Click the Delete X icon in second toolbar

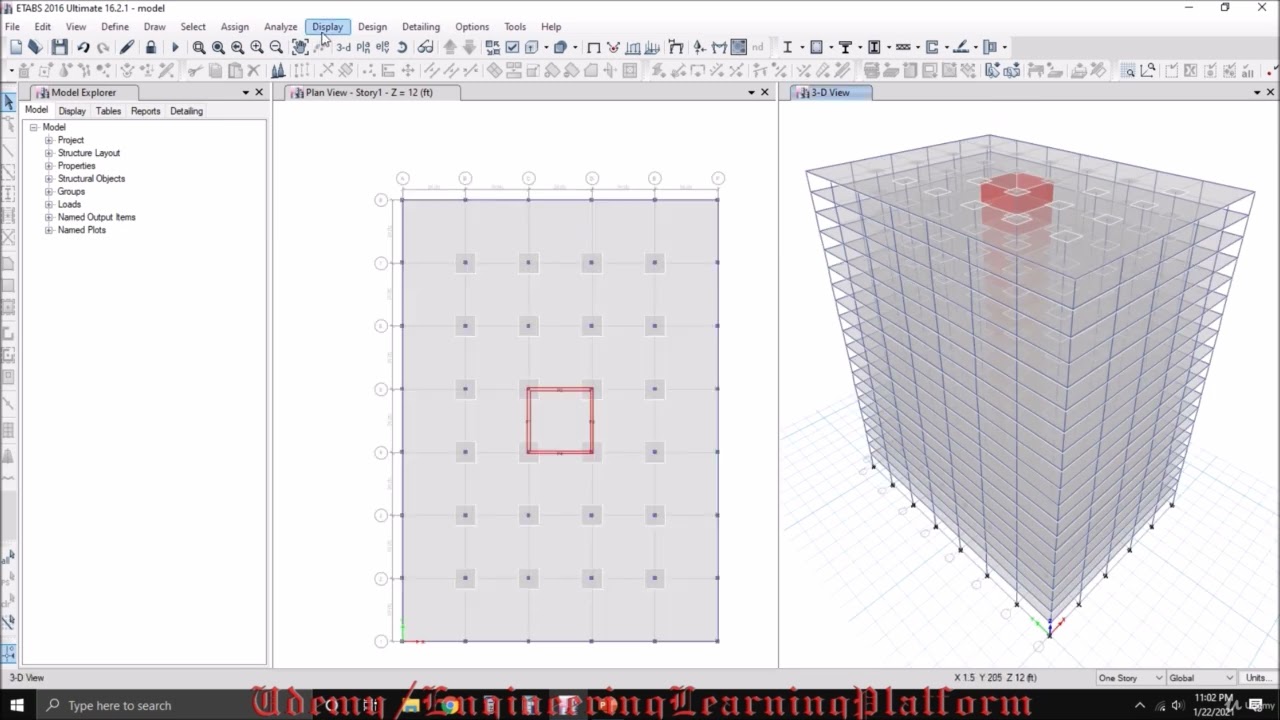pos(254,70)
